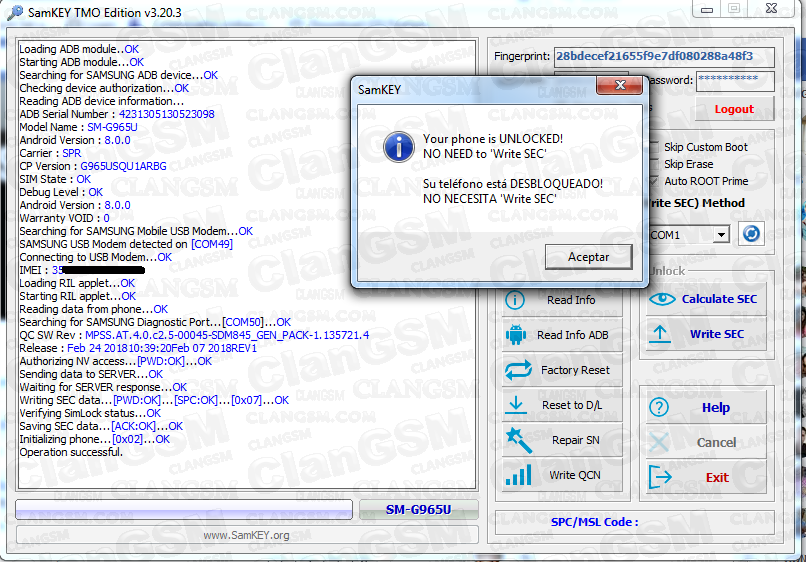The width and height of the screenshot is (806, 562).
Task: Click the Help question mark icon
Action: 658,407
